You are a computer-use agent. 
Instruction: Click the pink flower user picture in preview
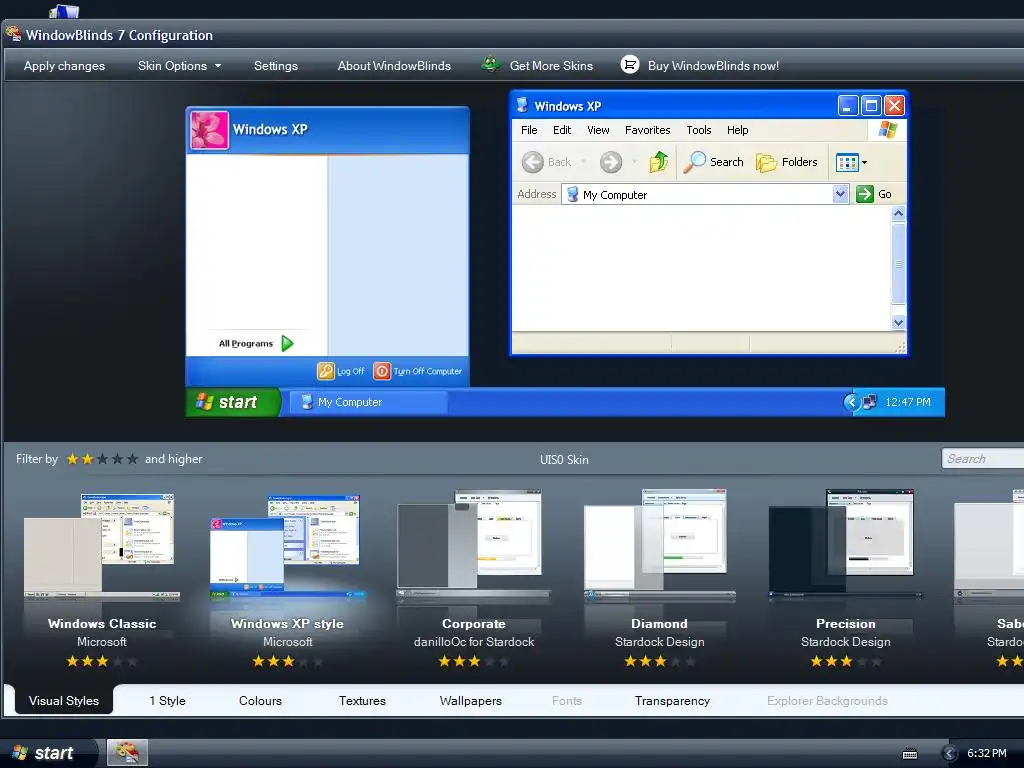[x=210, y=130]
